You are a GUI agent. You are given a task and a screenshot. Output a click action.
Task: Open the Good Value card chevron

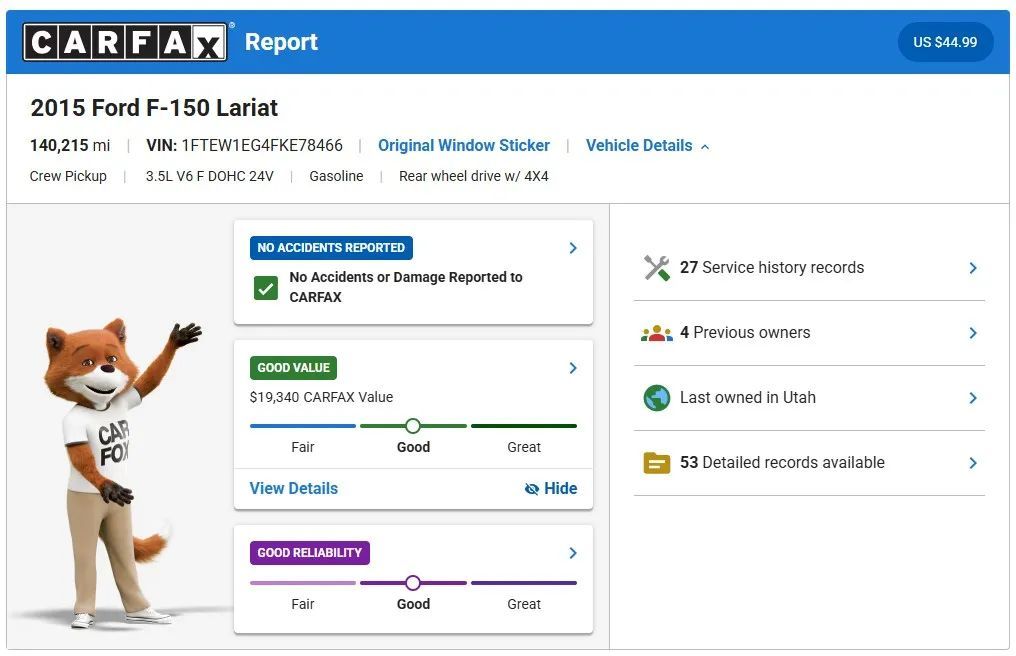(x=573, y=368)
